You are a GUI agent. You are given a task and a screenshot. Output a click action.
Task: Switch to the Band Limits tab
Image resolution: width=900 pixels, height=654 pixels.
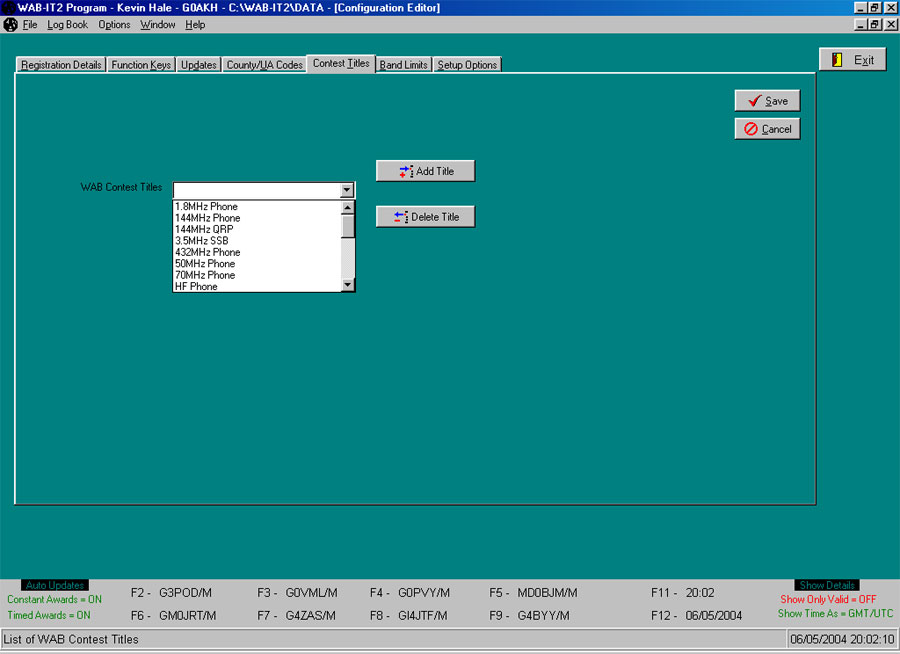[403, 62]
